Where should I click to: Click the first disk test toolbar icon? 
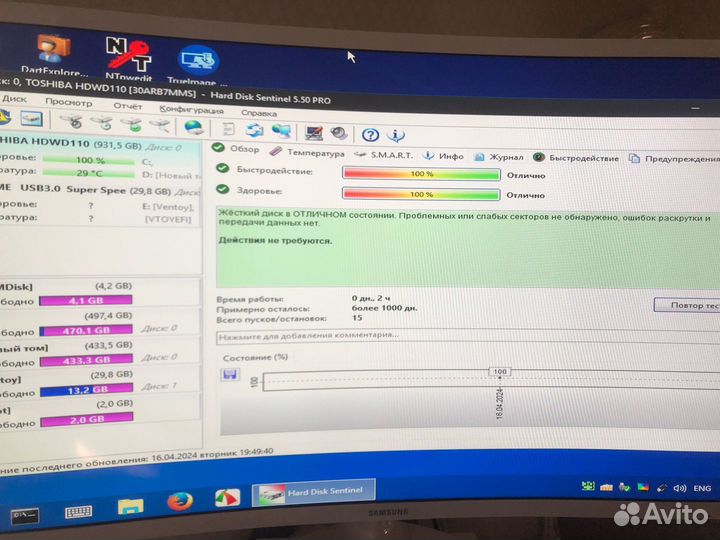[72, 121]
